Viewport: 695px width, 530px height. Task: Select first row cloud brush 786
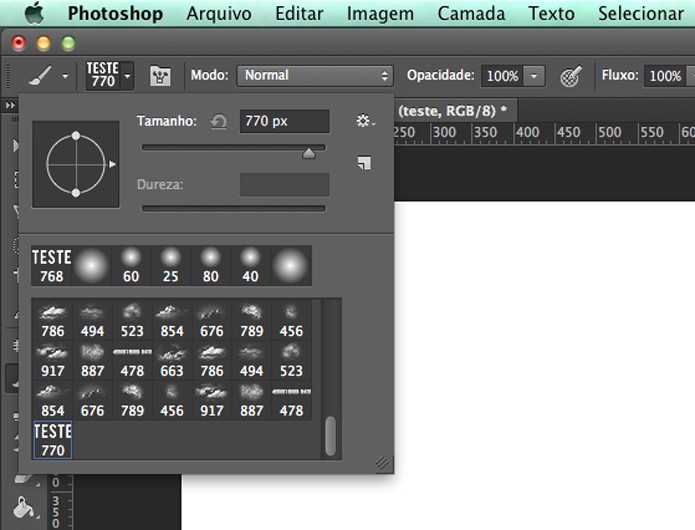(52, 320)
